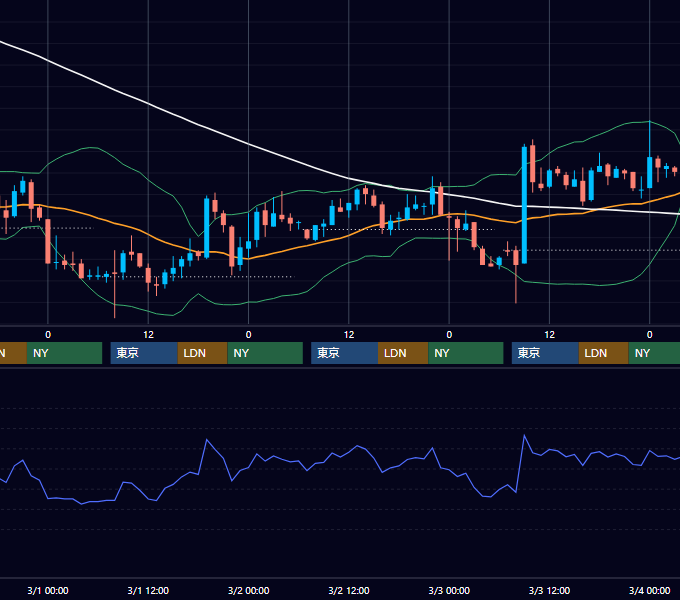Select the 東京 session bar on 3/2
Image resolution: width=680 pixels, height=600 pixels.
[345, 353]
